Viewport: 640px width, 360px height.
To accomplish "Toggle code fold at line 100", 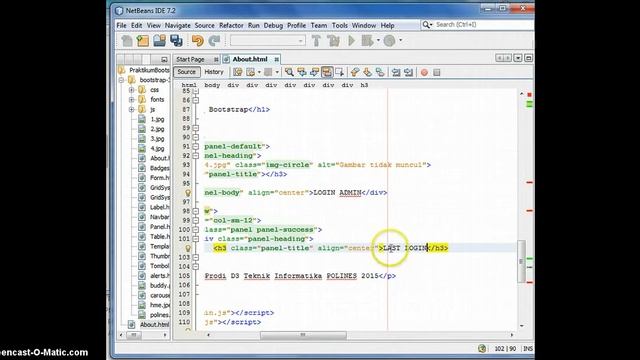I will point(196,229).
